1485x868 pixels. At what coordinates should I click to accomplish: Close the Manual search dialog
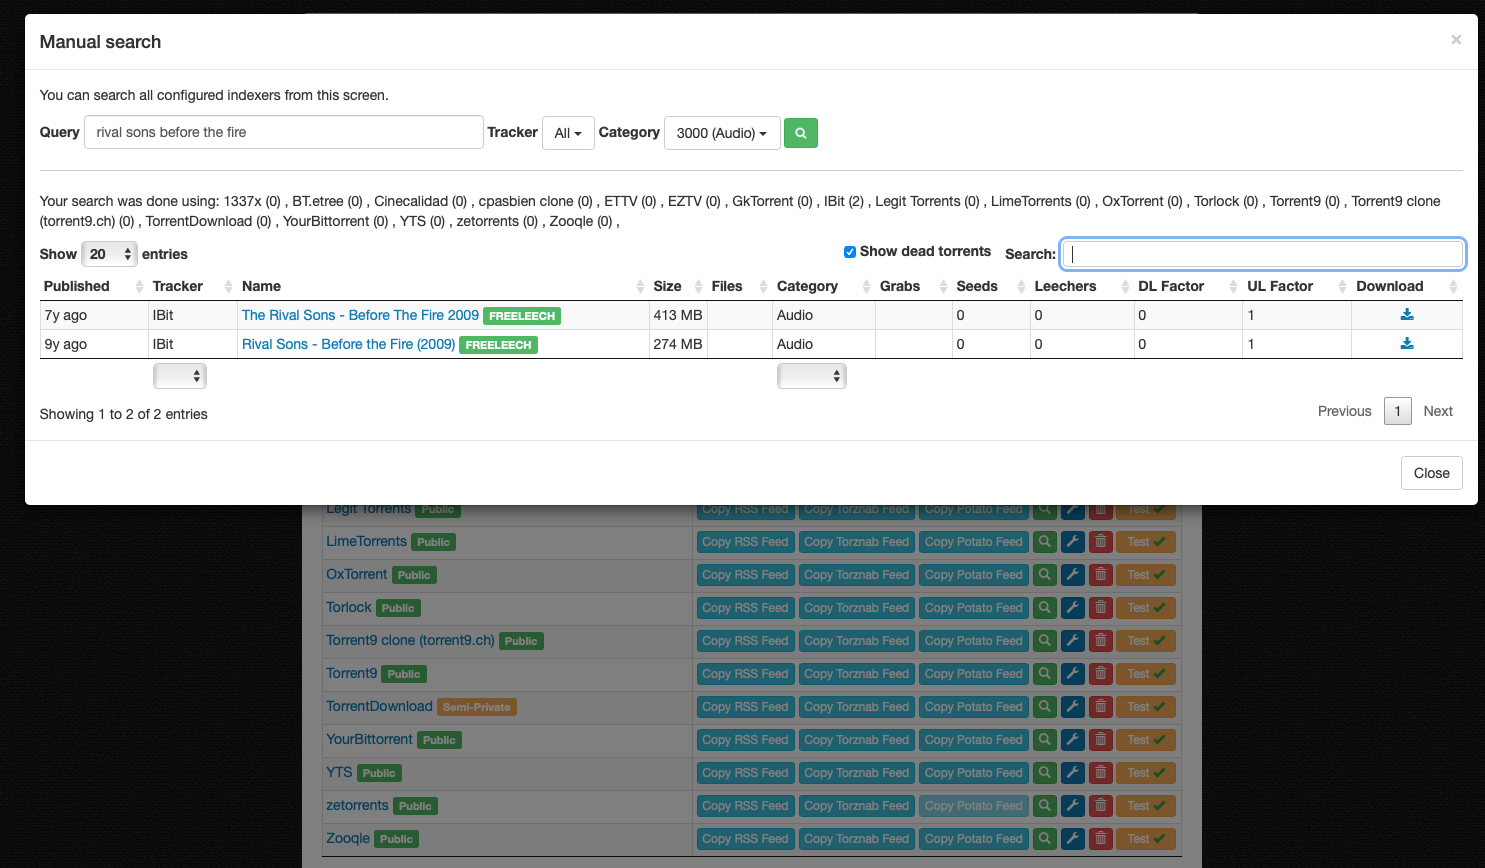[1431, 472]
